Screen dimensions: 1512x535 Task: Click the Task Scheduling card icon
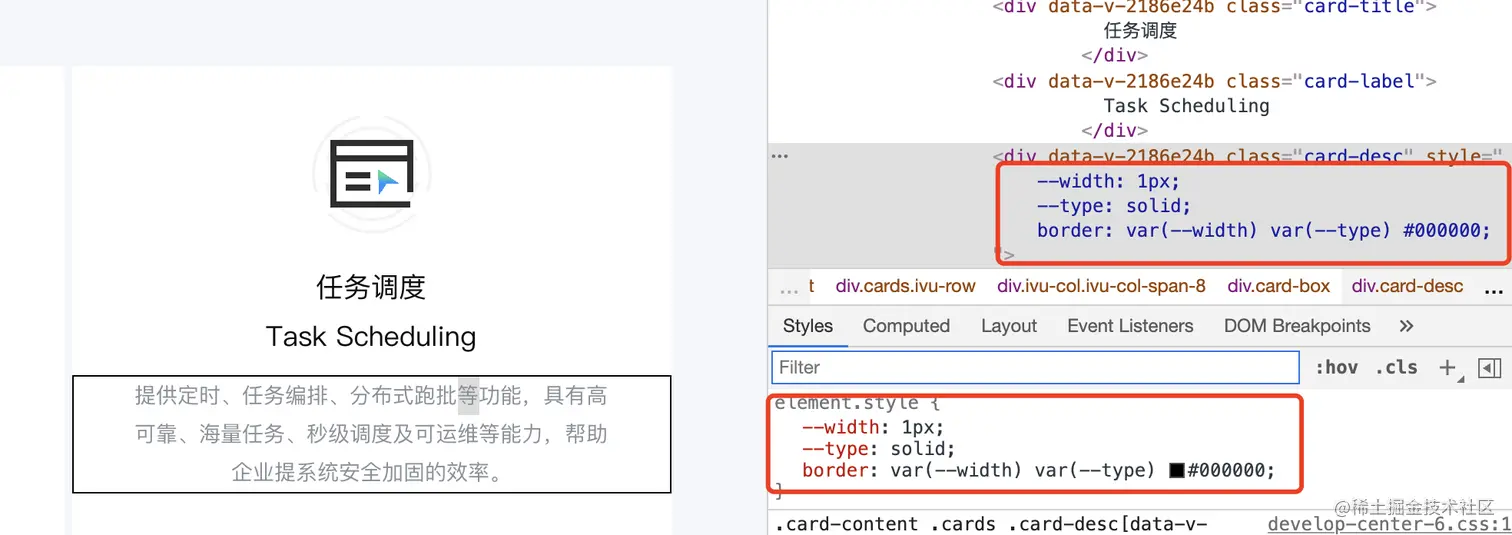pos(372,174)
